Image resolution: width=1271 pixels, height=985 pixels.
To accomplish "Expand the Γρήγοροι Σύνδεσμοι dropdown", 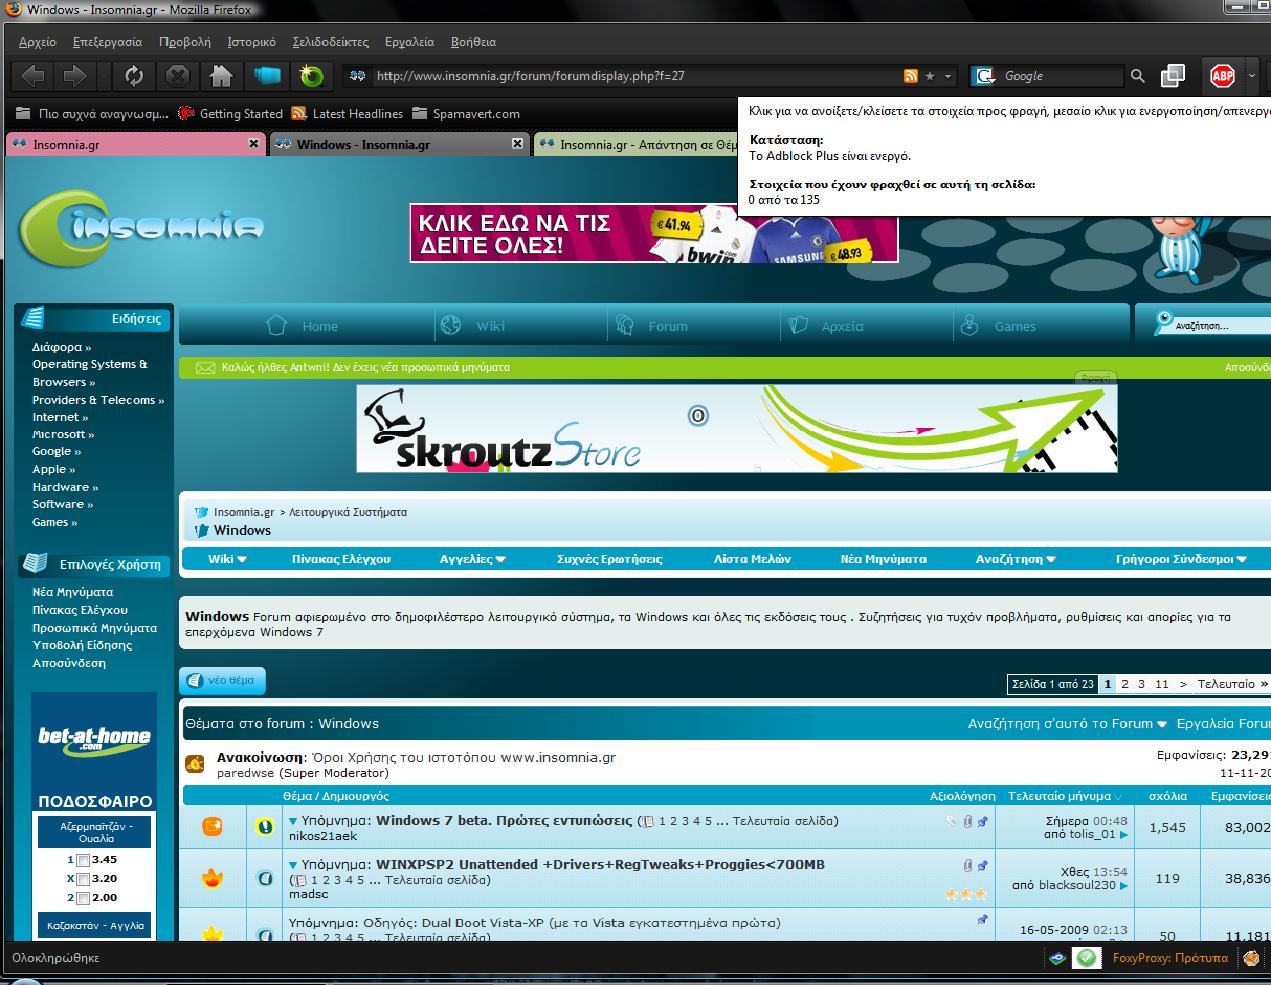I will [x=1242, y=560].
